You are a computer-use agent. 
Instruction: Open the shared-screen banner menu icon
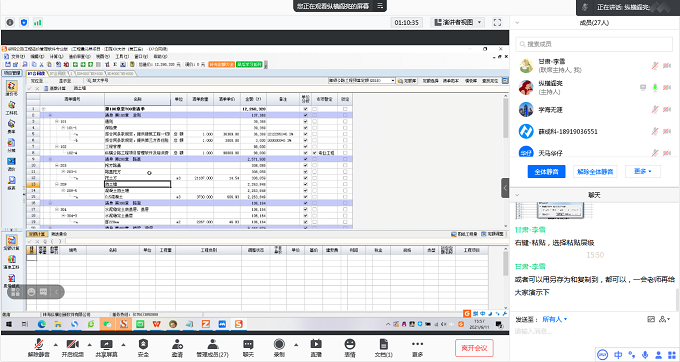click(x=379, y=6)
